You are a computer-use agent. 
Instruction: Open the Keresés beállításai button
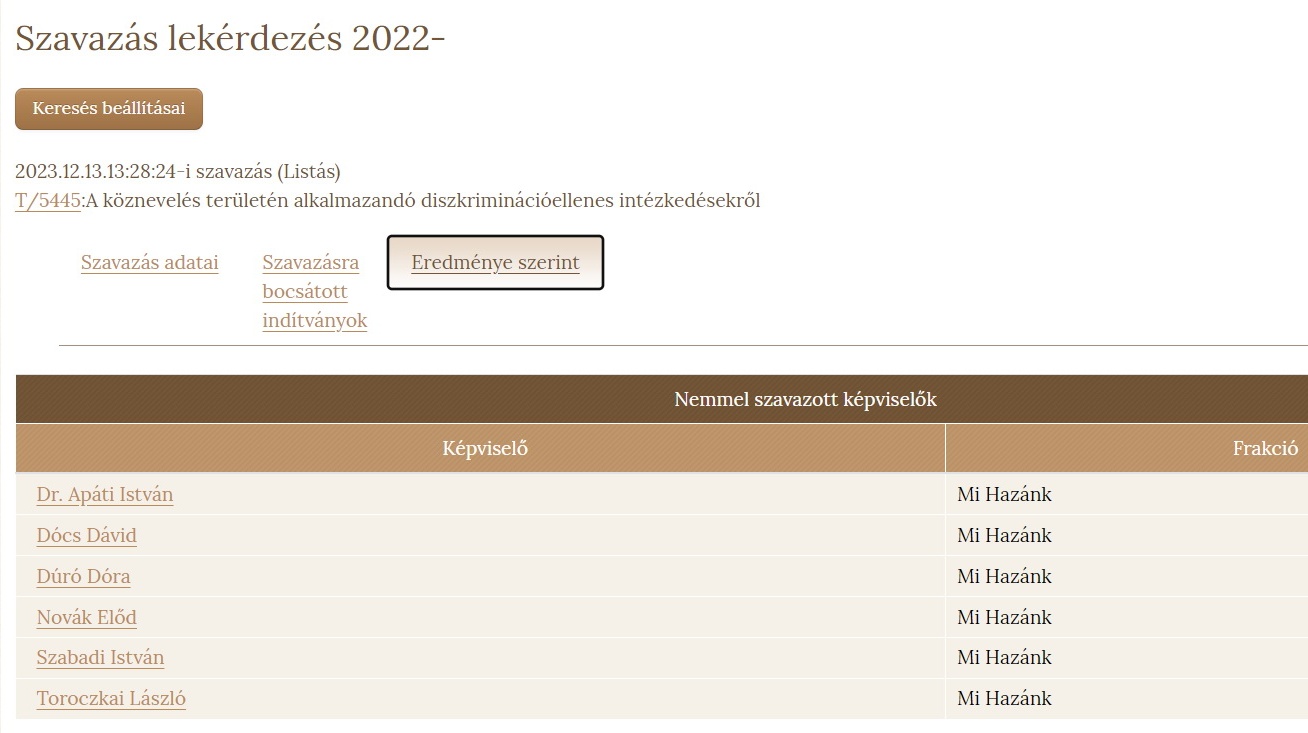click(109, 109)
